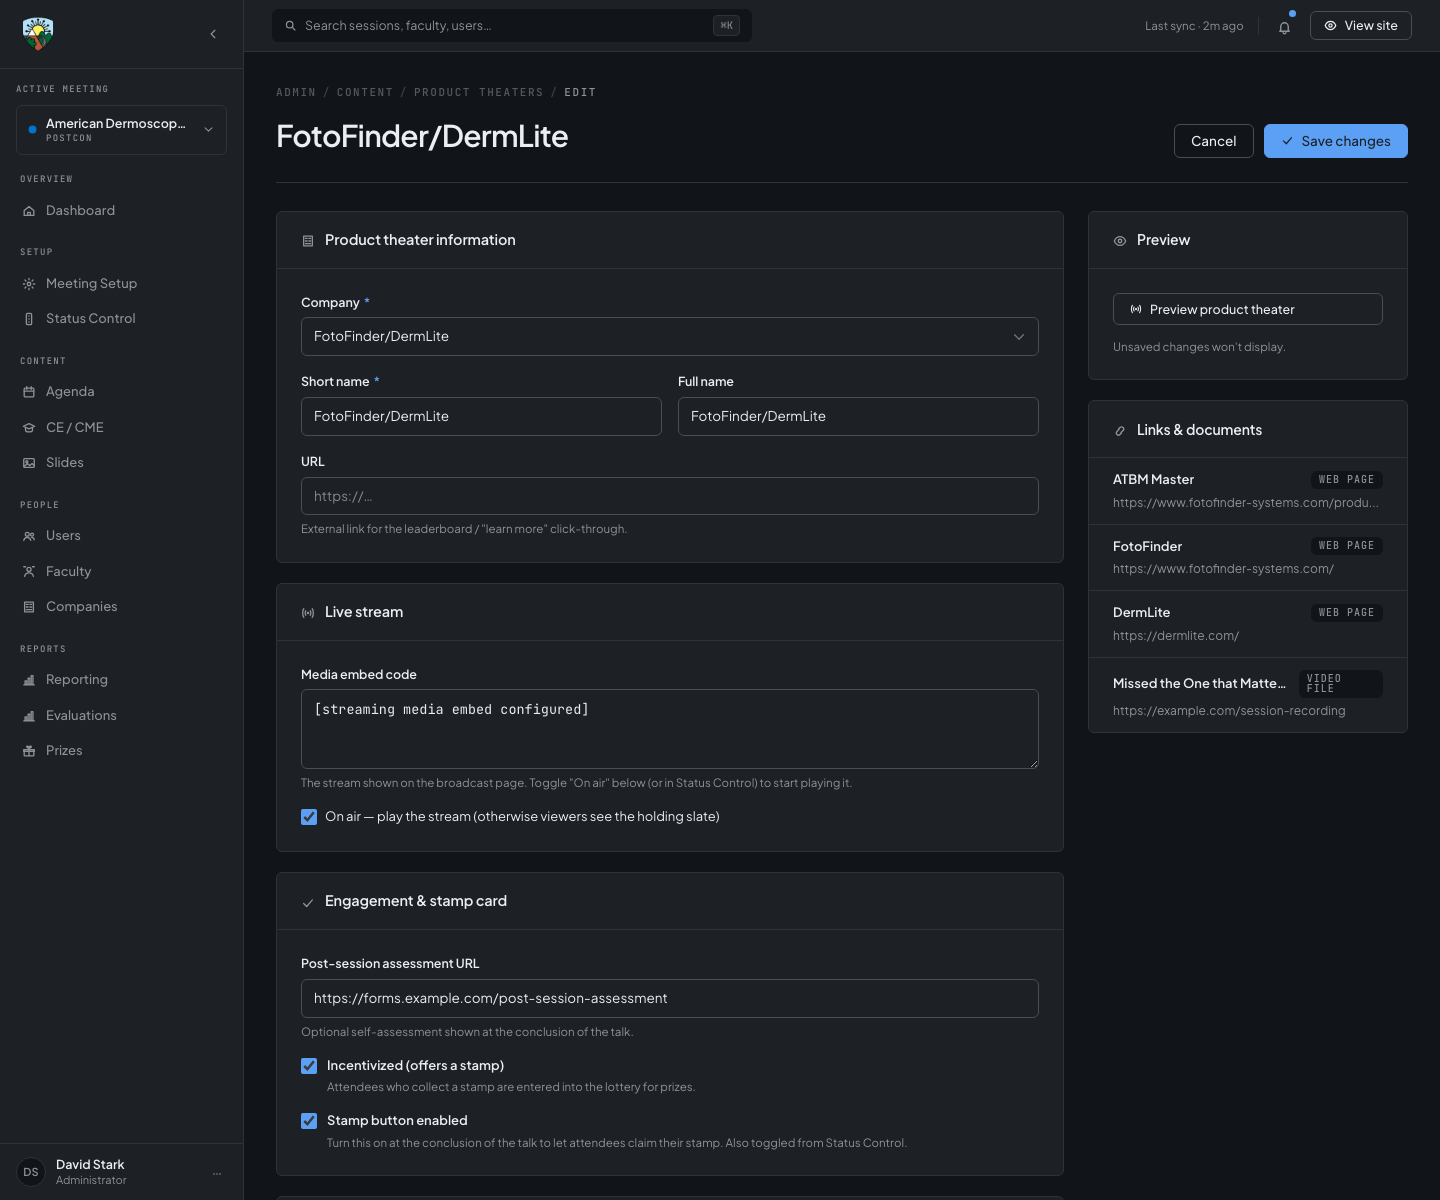Viewport: 1440px width, 1200px height.
Task: Open the DermLite link row
Action: (x=1248, y=624)
